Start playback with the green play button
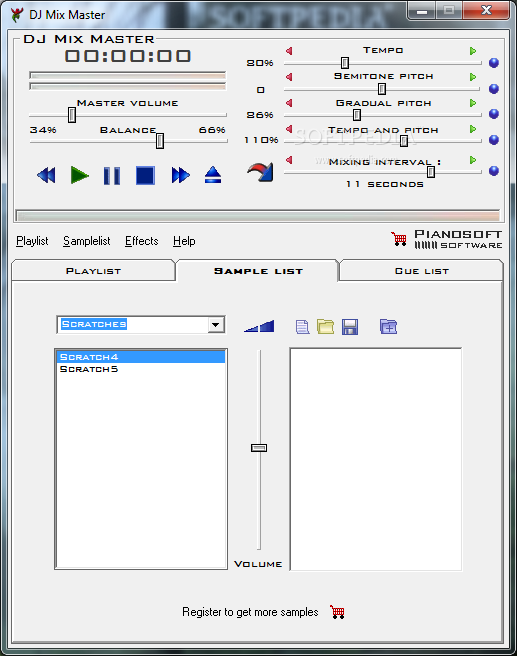Image resolution: width=517 pixels, height=656 pixels. 79,175
